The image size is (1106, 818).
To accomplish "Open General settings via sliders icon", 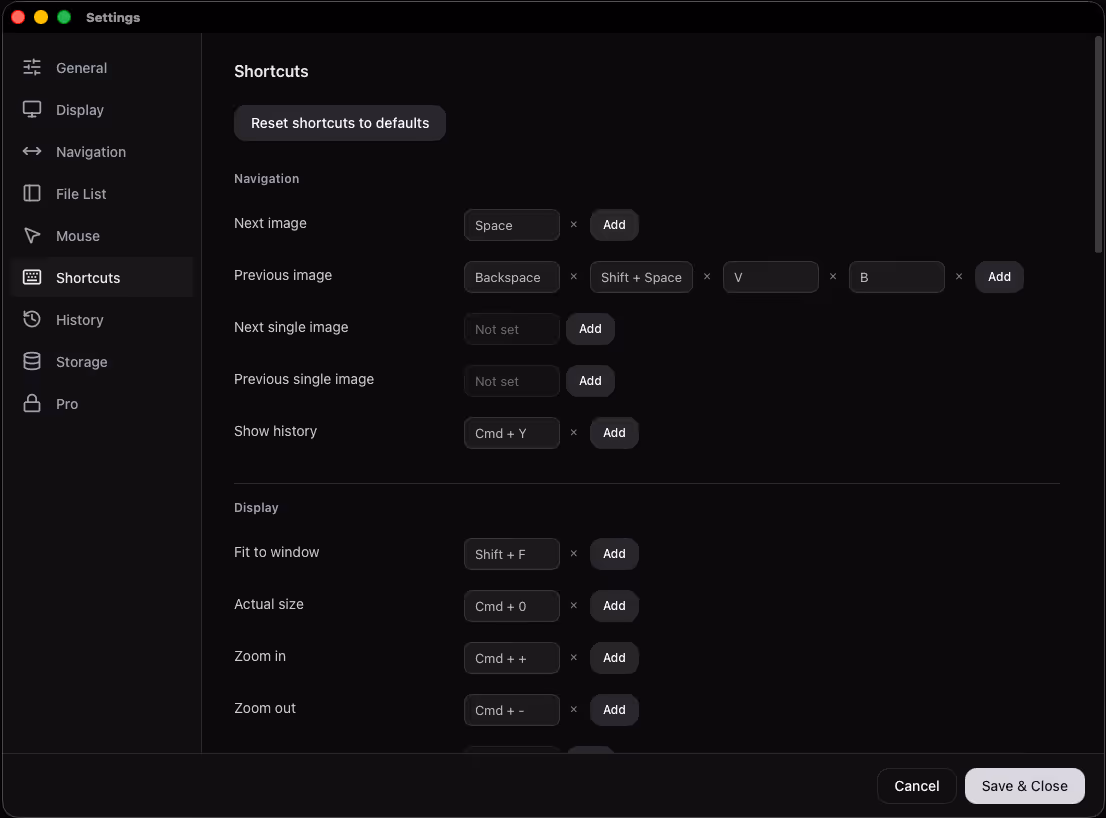I will point(32,68).
